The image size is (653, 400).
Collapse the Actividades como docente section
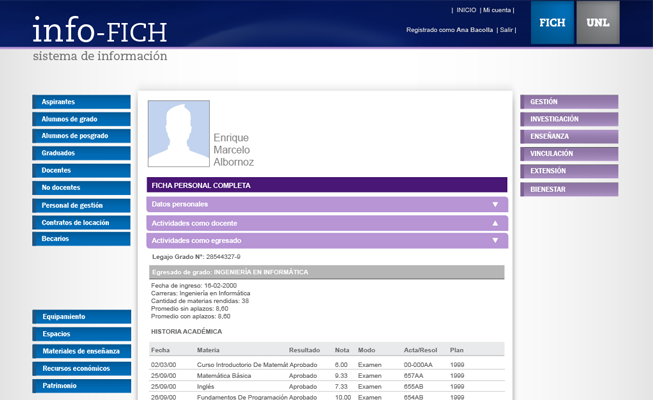pos(327,223)
